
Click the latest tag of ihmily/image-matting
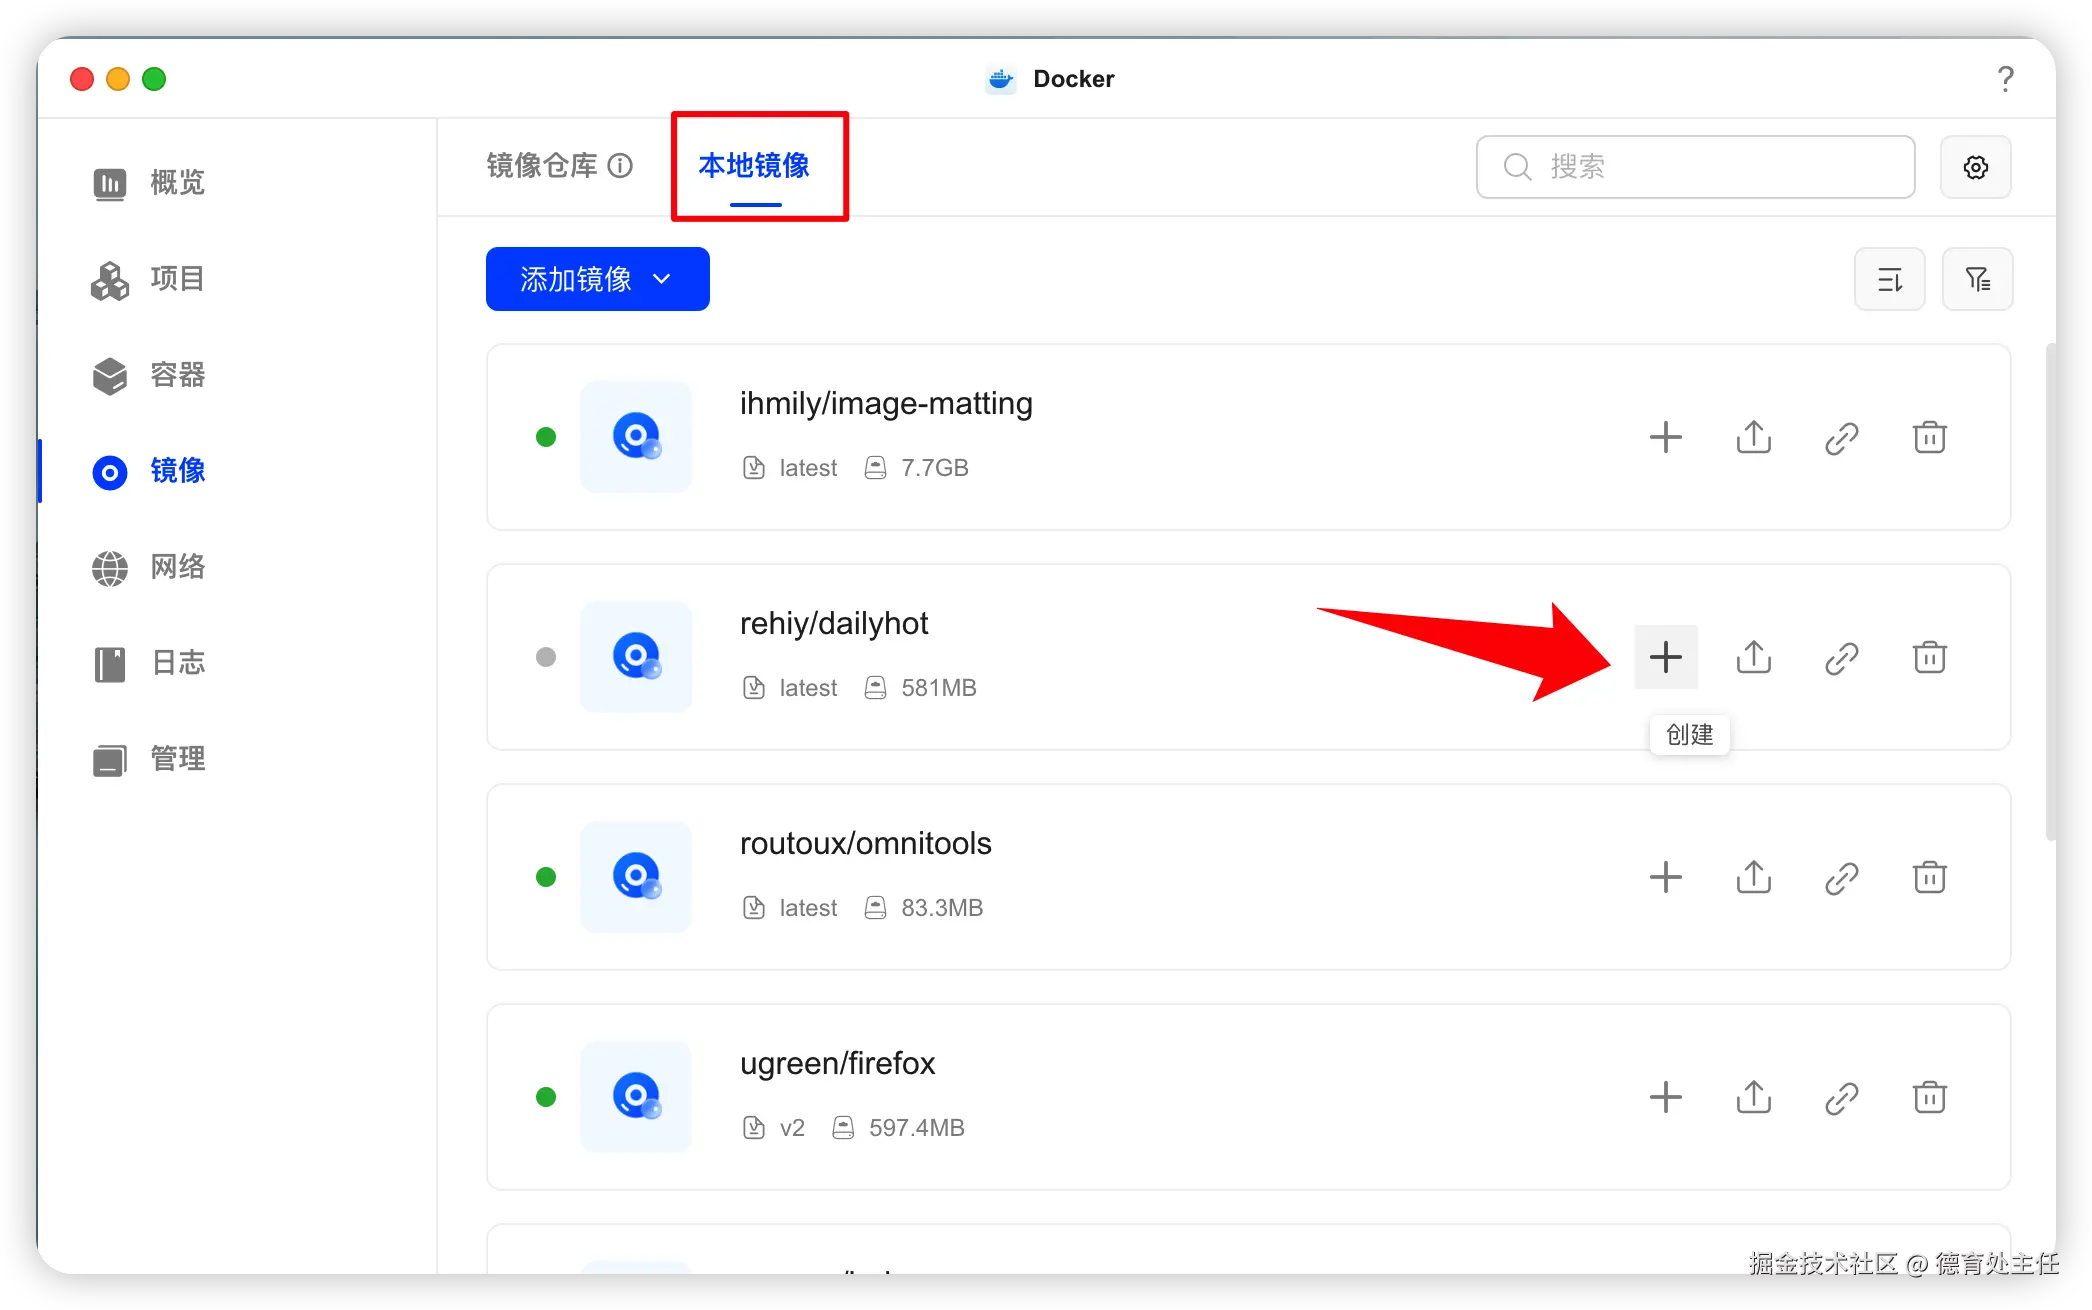pos(808,468)
